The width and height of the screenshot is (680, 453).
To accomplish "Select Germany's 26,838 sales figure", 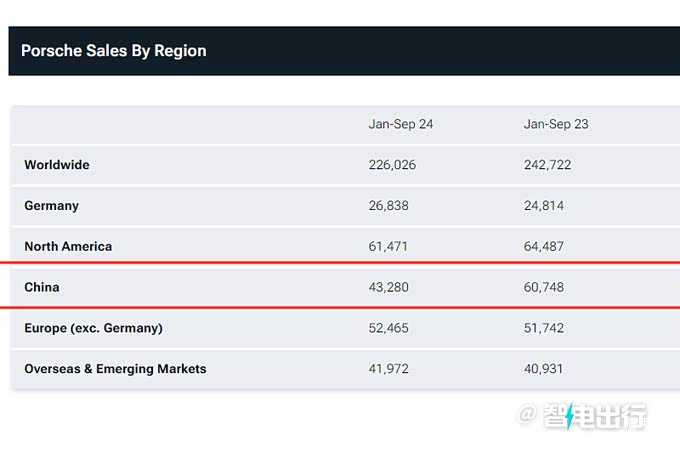I will 388,206.
